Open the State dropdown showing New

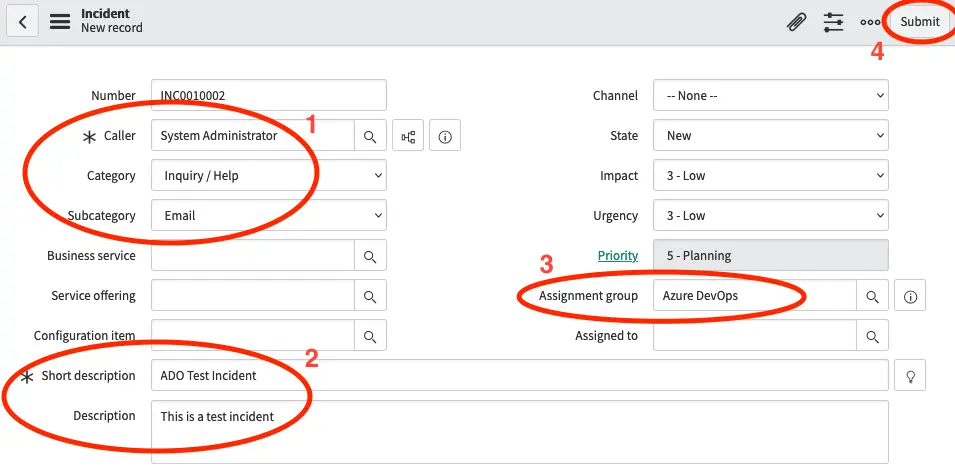click(x=770, y=136)
